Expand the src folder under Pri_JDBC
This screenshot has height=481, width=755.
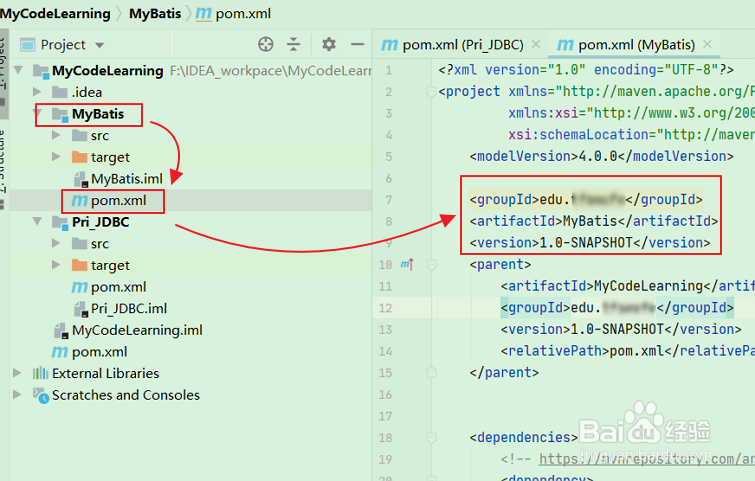(56, 243)
